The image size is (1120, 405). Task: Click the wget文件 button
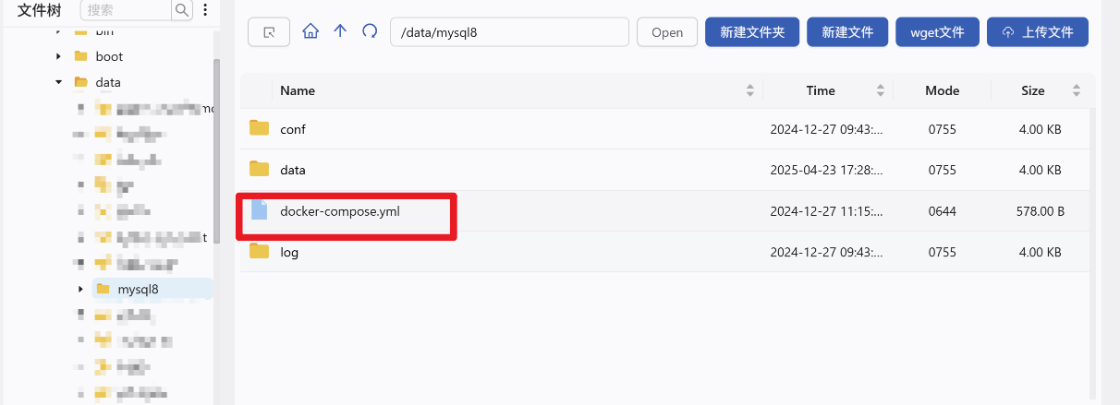point(937,32)
